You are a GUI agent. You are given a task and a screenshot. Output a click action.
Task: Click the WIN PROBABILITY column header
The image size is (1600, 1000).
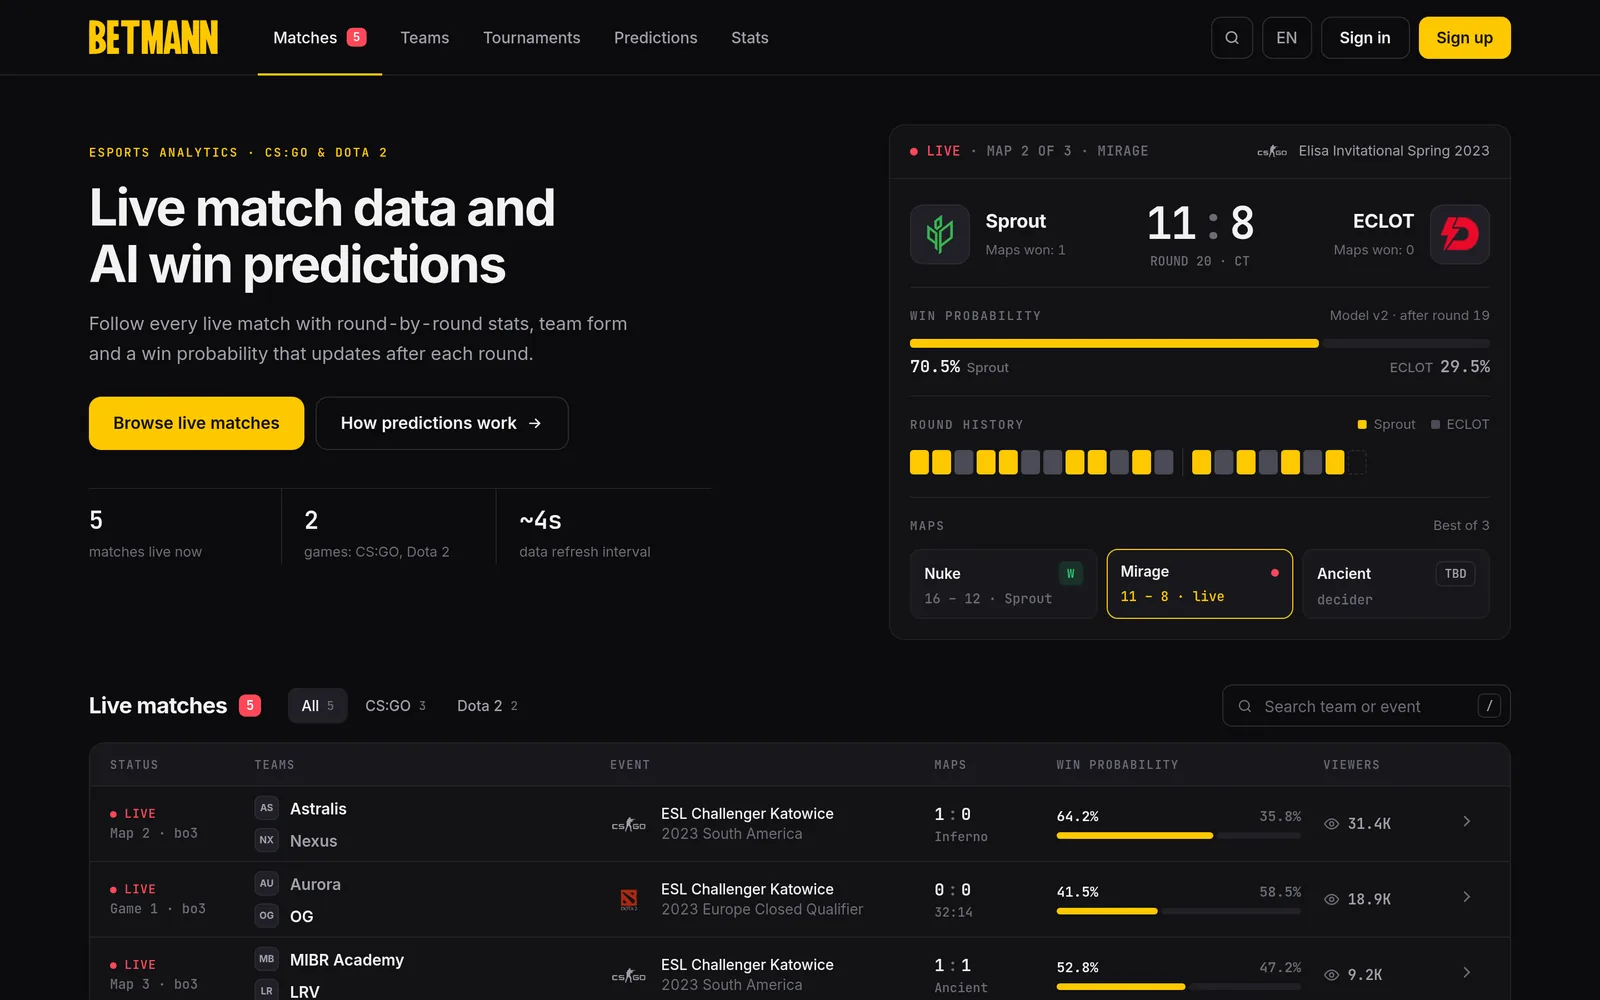point(1117,765)
